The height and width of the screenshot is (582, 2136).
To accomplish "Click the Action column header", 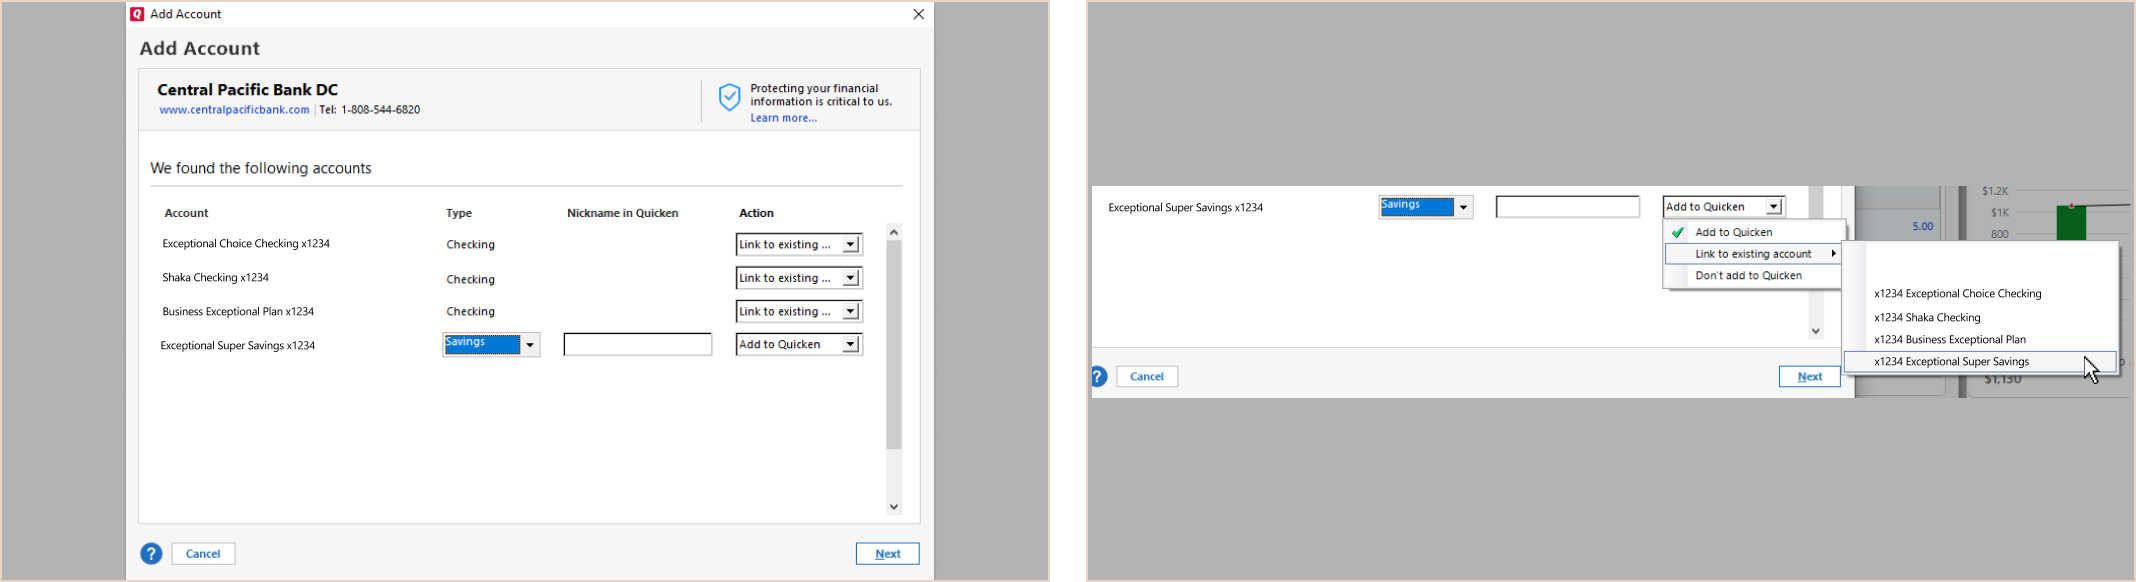I will click(x=757, y=213).
